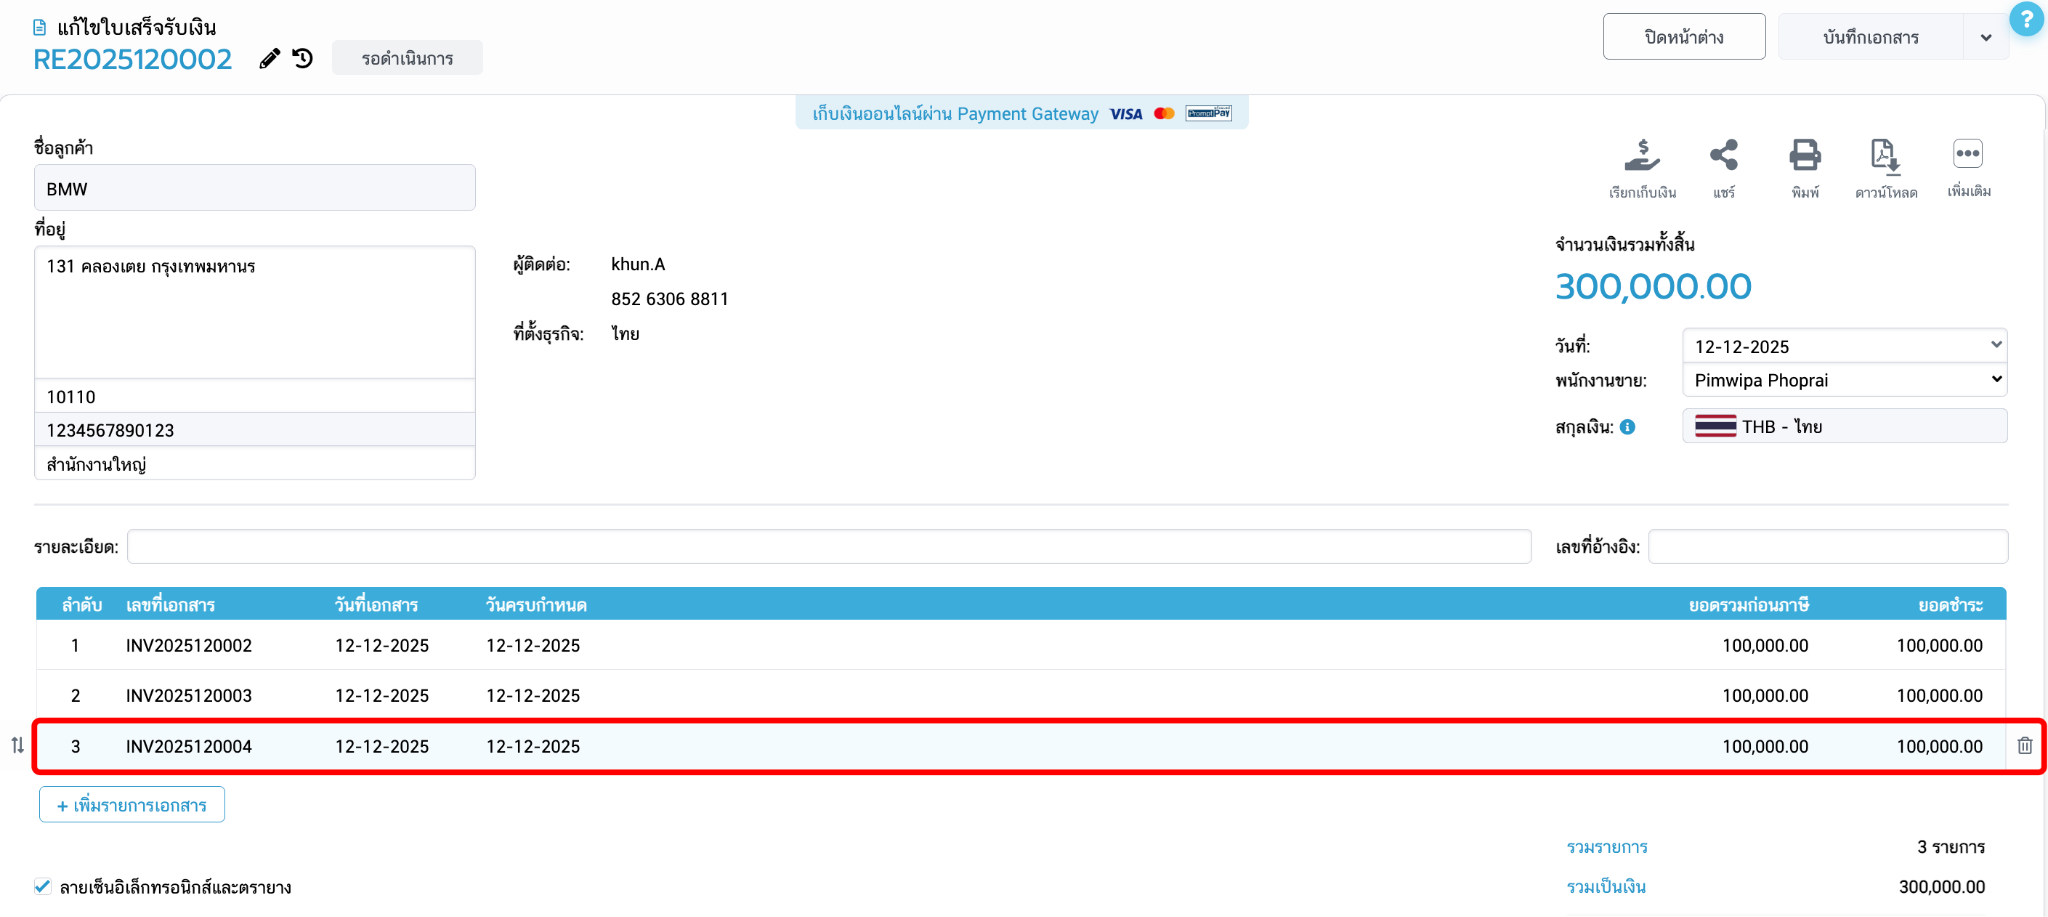Click the info icon next to สกุลเงิน
This screenshot has width=2048, height=917.
click(1628, 427)
